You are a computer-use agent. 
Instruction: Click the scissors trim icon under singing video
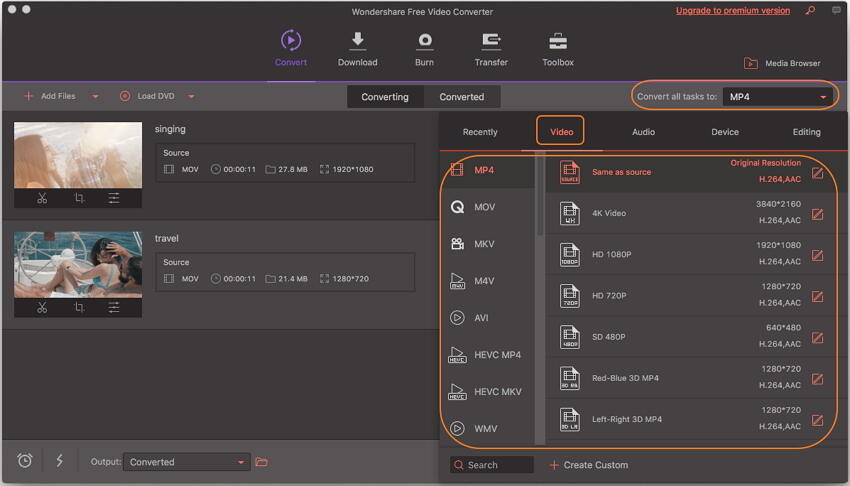point(42,198)
